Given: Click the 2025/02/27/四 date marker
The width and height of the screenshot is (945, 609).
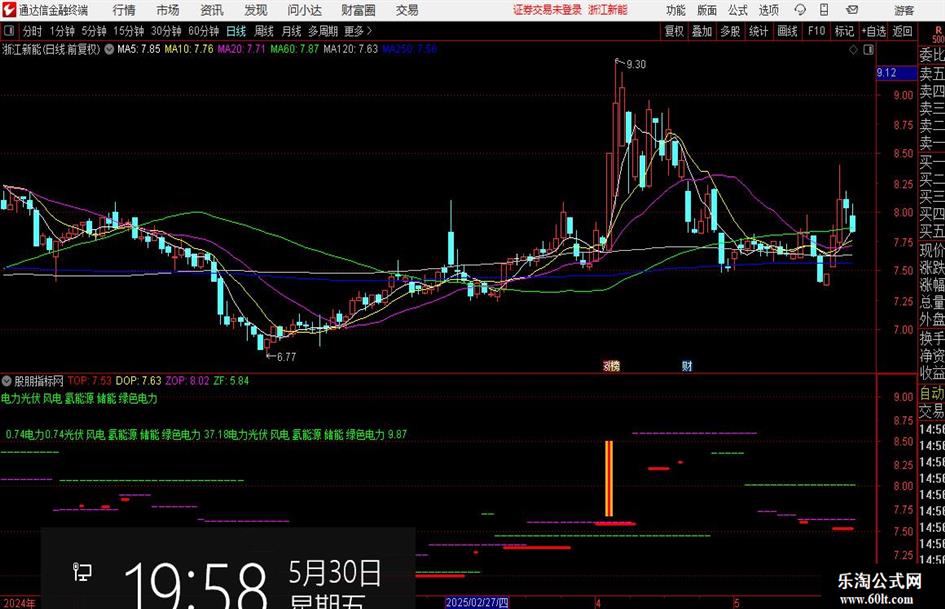Looking at the screenshot, I should tap(477, 603).
